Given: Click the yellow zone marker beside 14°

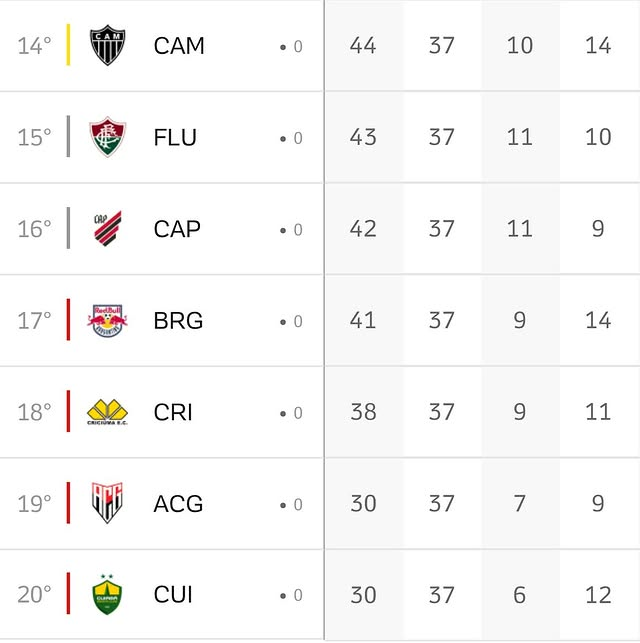Looking at the screenshot, I should pyautogui.click(x=68, y=45).
